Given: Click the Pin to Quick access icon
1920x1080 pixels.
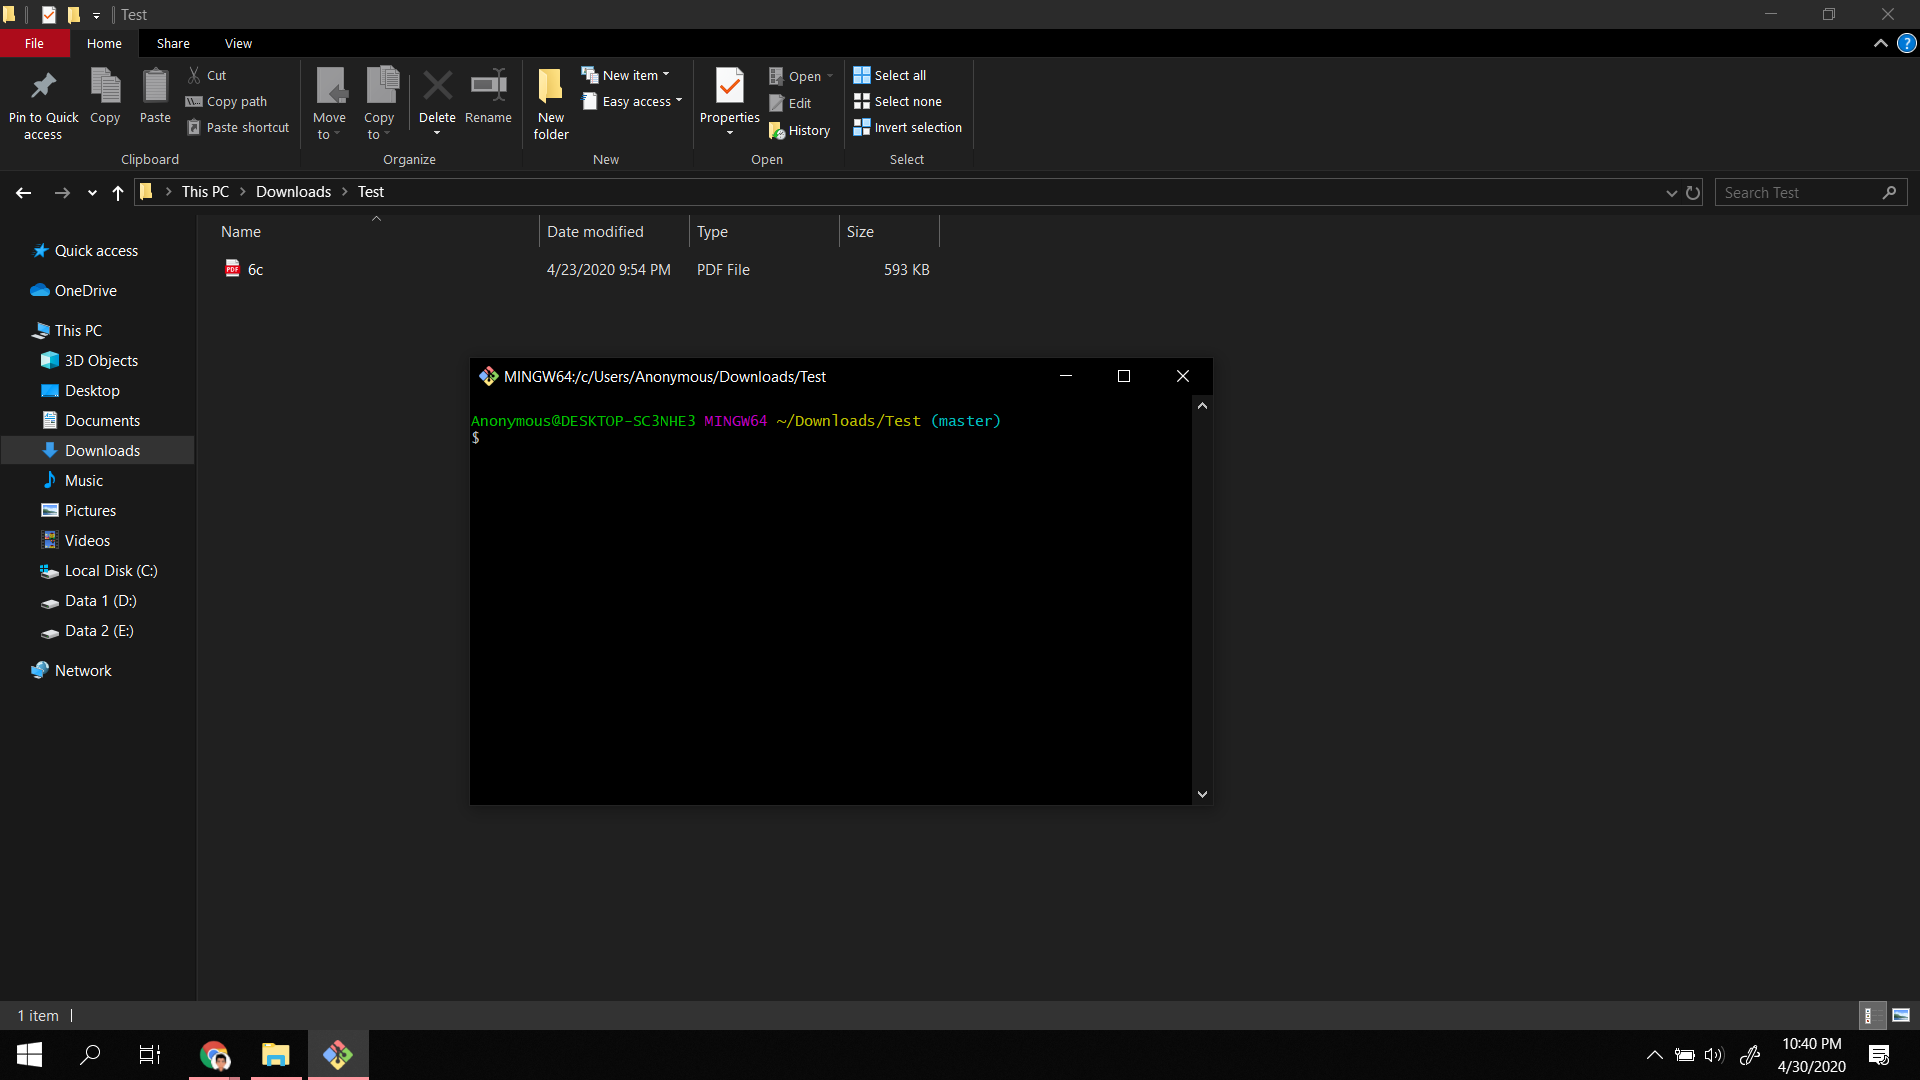Looking at the screenshot, I should tap(43, 87).
